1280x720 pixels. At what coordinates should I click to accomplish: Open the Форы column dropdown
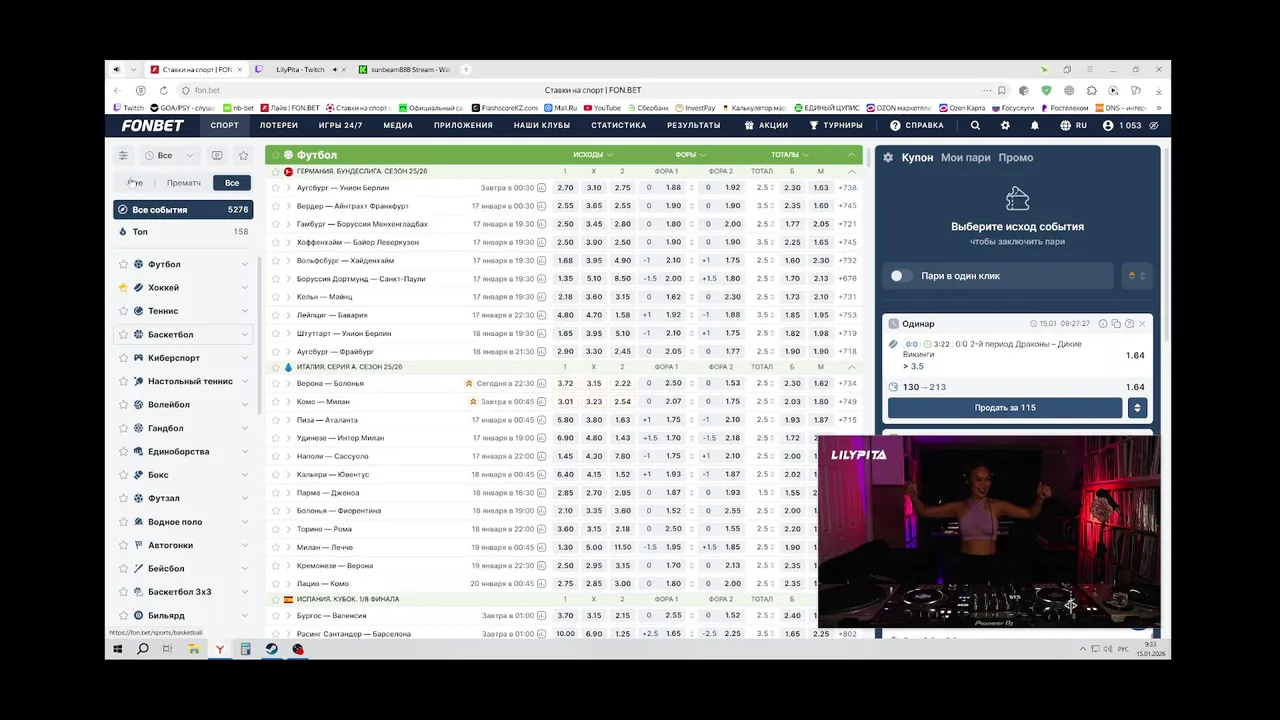[x=690, y=155]
